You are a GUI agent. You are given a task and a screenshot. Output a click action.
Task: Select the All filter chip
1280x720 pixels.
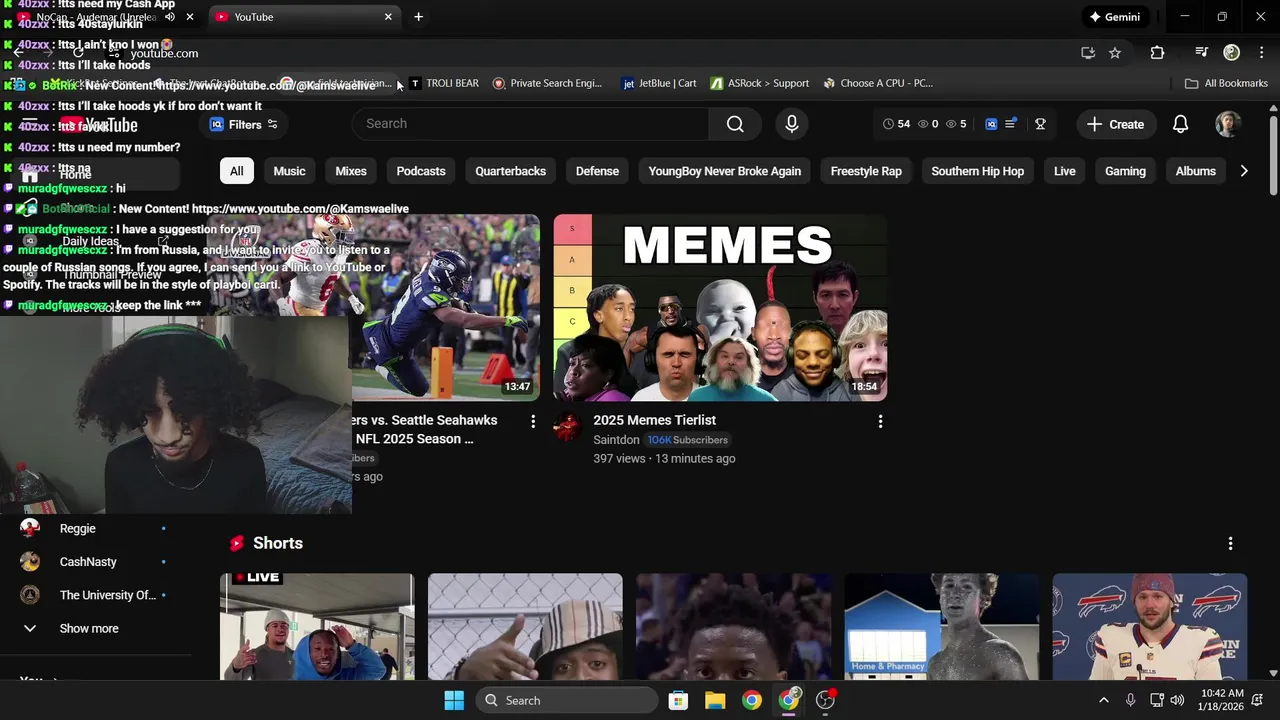tap(236, 171)
